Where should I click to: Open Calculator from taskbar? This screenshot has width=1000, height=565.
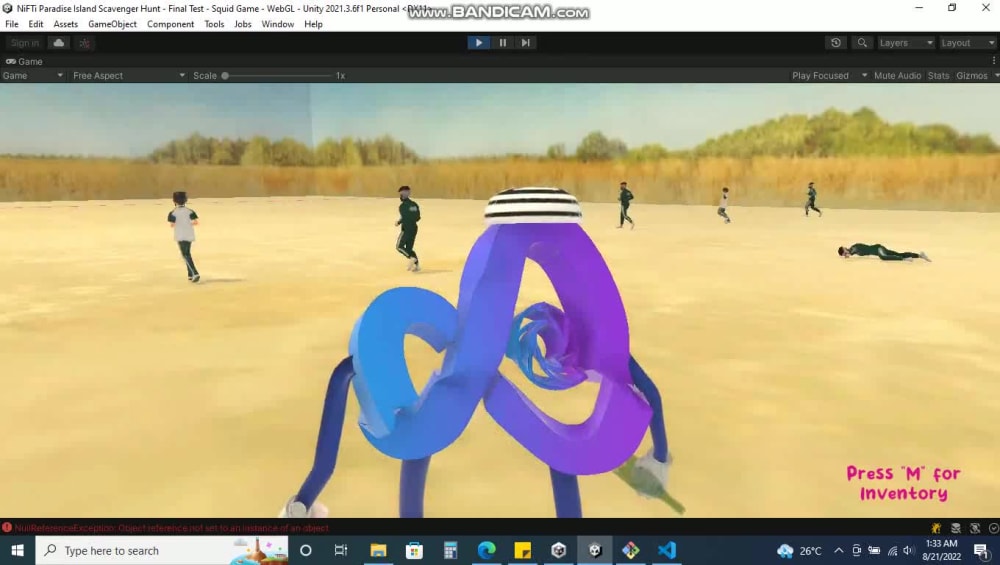[450, 550]
